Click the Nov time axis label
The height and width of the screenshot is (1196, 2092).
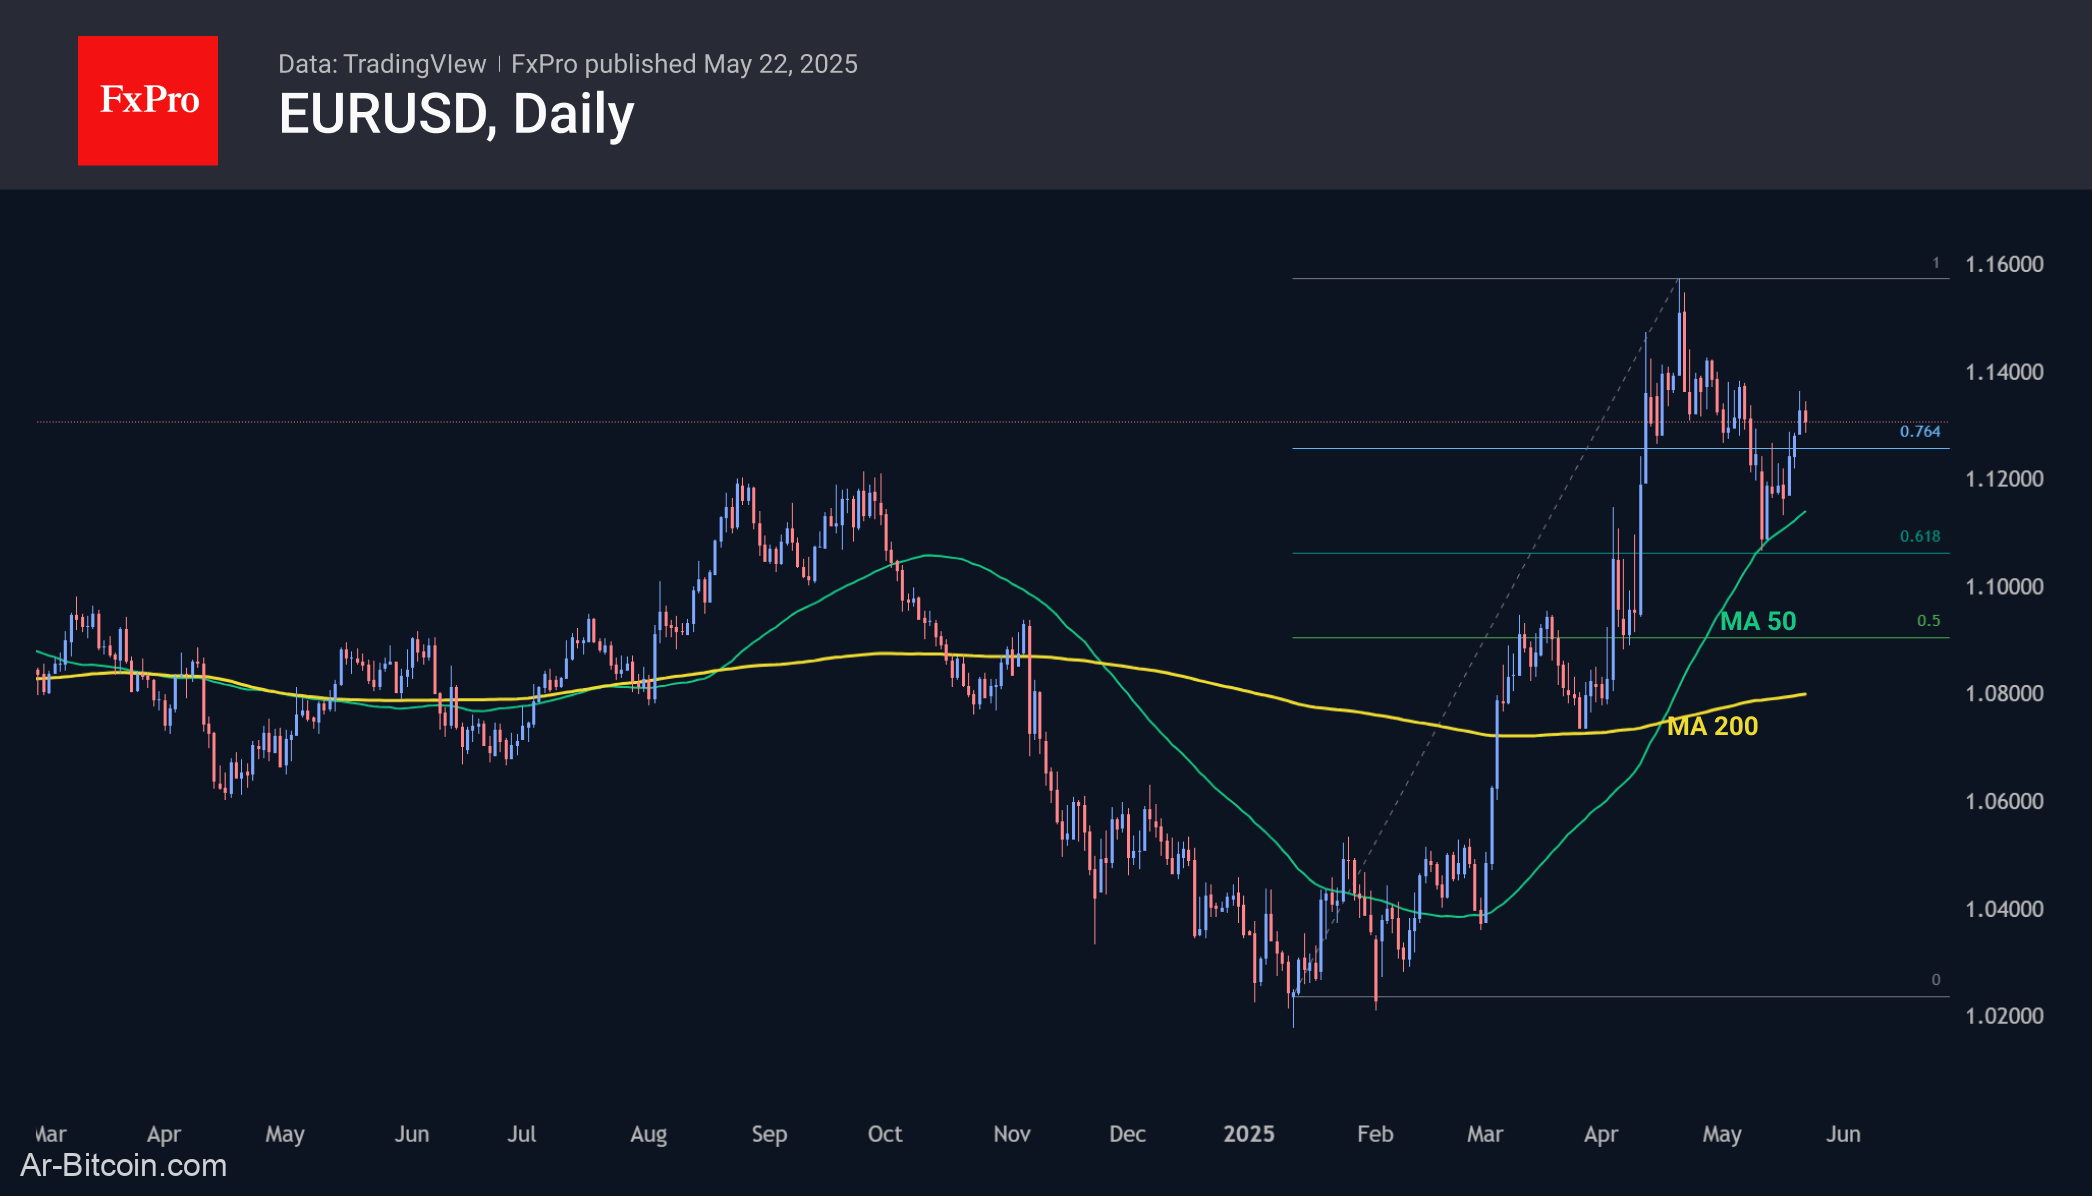click(1012, 1134)
